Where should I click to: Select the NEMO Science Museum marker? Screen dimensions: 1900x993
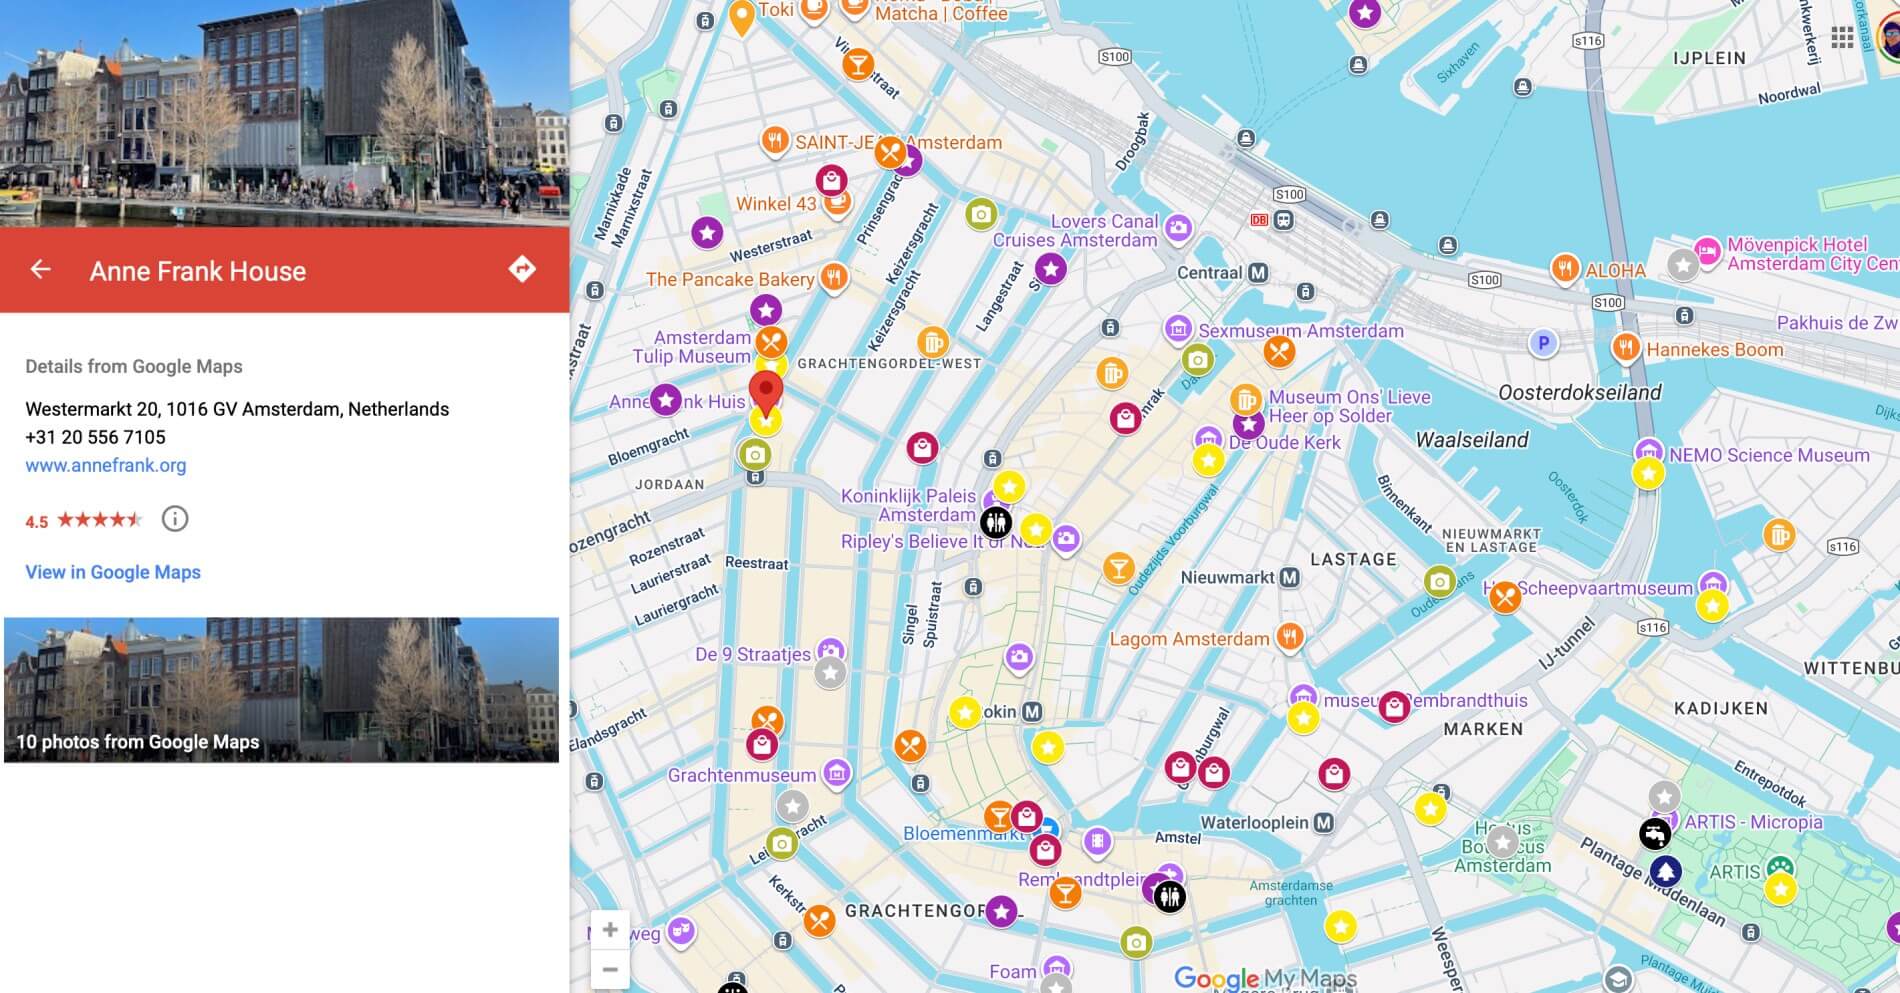[1648, 452]
